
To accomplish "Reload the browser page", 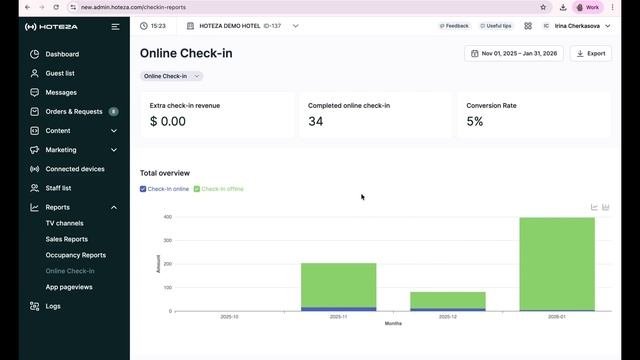I will [56, 7].
